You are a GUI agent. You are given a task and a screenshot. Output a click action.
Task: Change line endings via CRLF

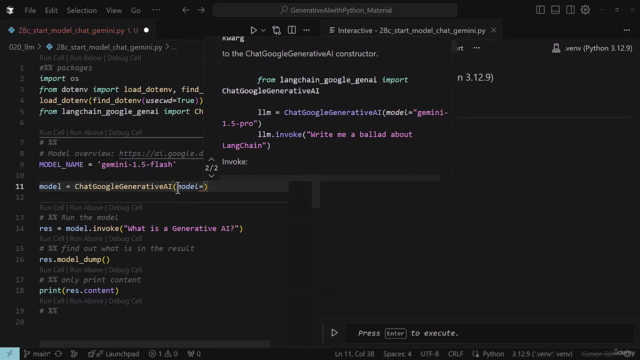coord(455,354)
